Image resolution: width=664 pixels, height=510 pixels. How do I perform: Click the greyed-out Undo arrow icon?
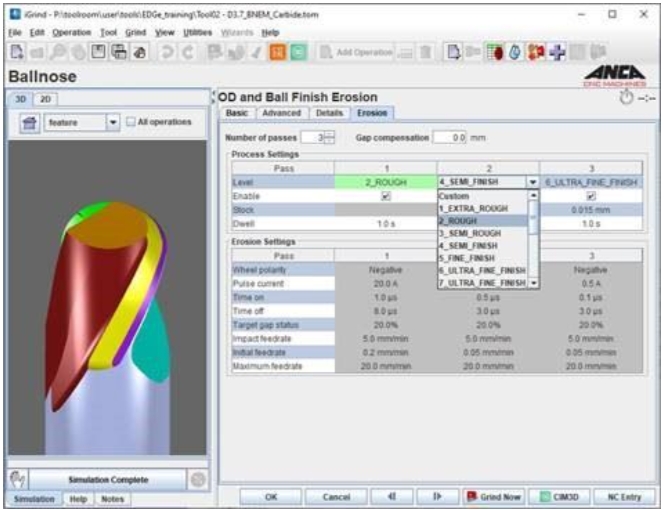tap(168, 52)
